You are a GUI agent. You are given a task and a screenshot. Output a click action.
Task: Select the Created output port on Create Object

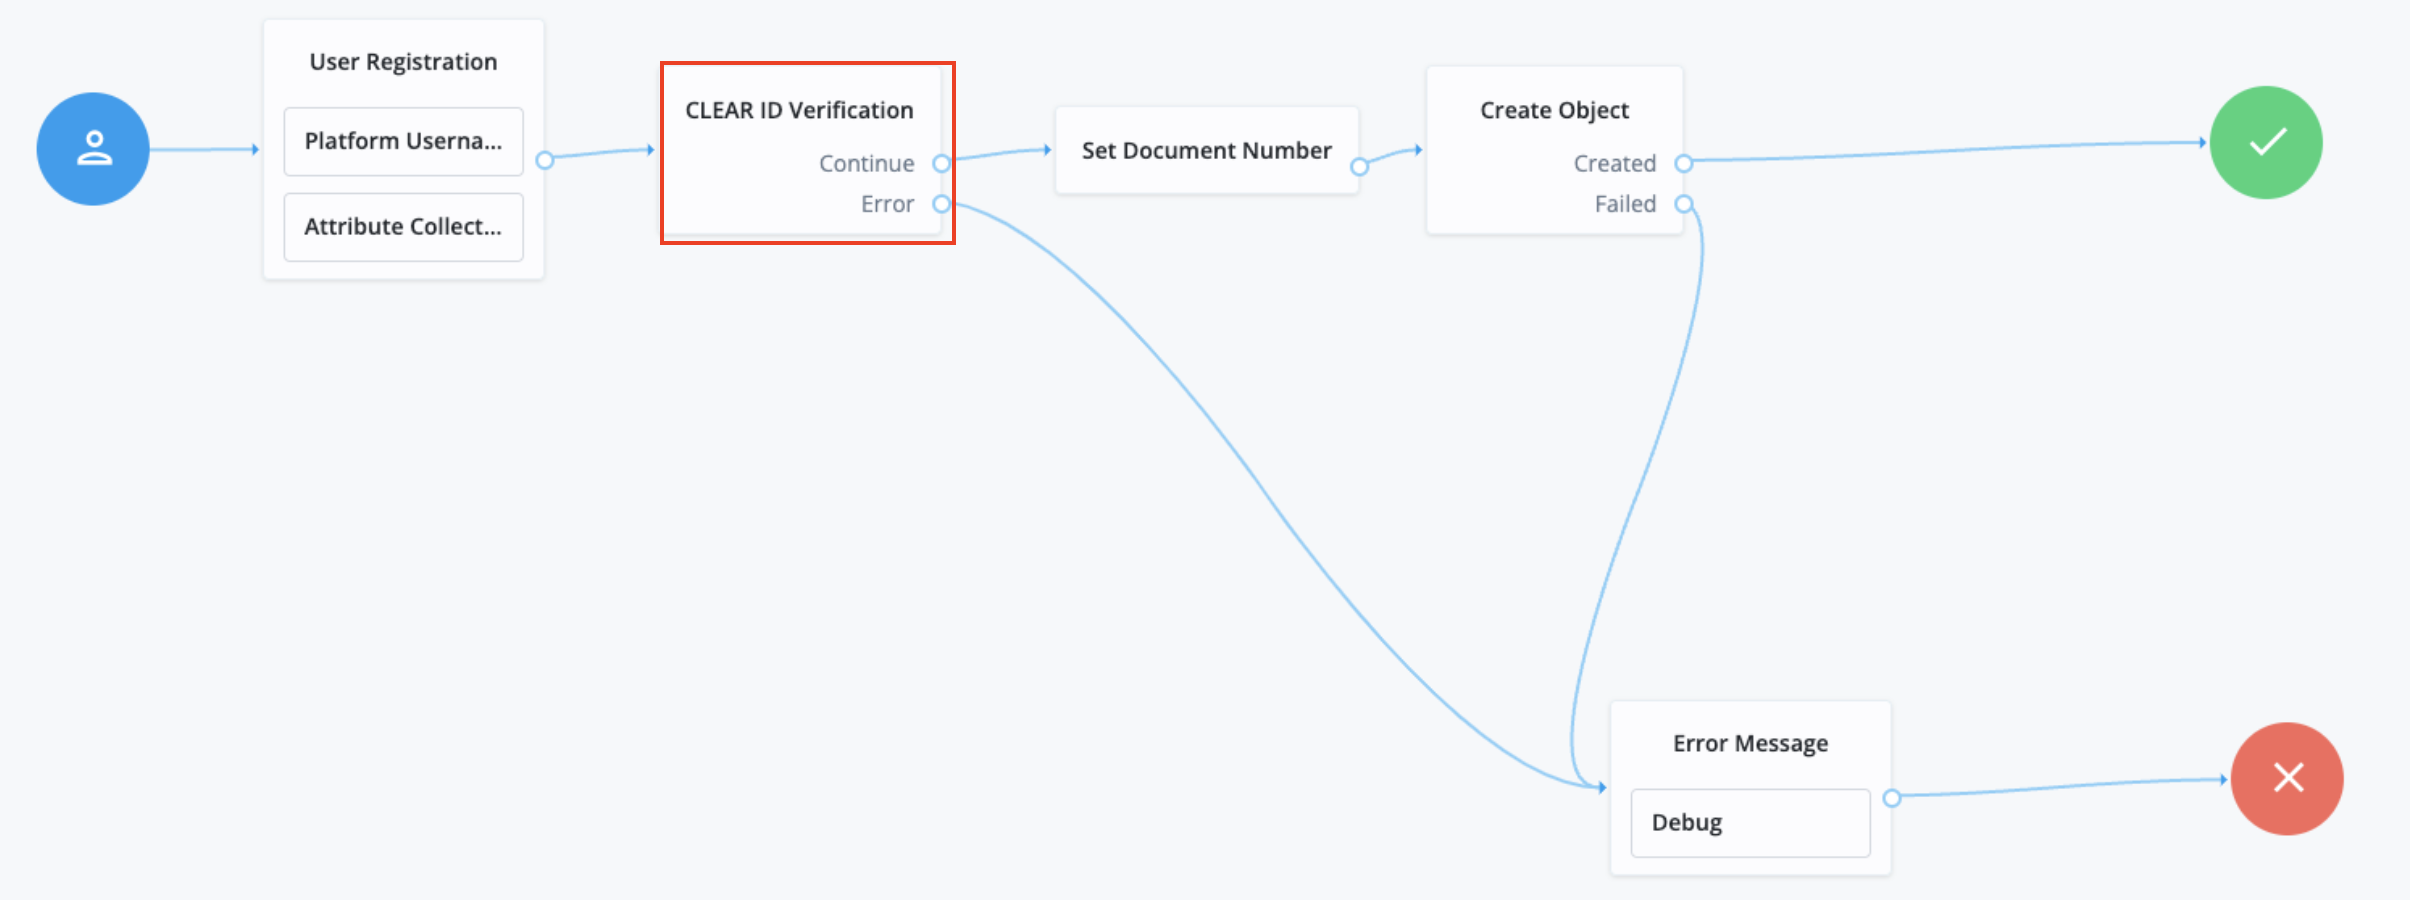click(1685, 163)
